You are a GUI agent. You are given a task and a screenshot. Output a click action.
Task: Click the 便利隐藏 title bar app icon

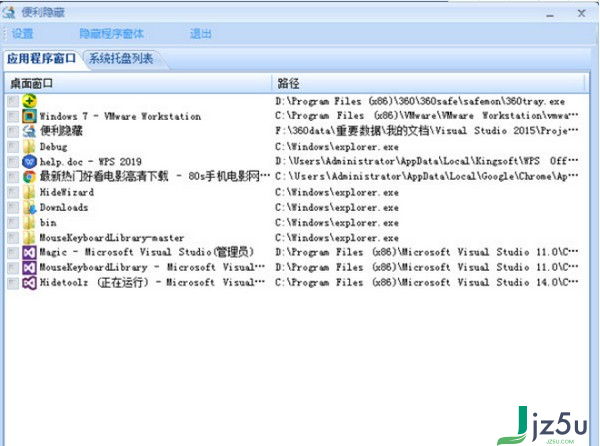click(x=9, y=13)
